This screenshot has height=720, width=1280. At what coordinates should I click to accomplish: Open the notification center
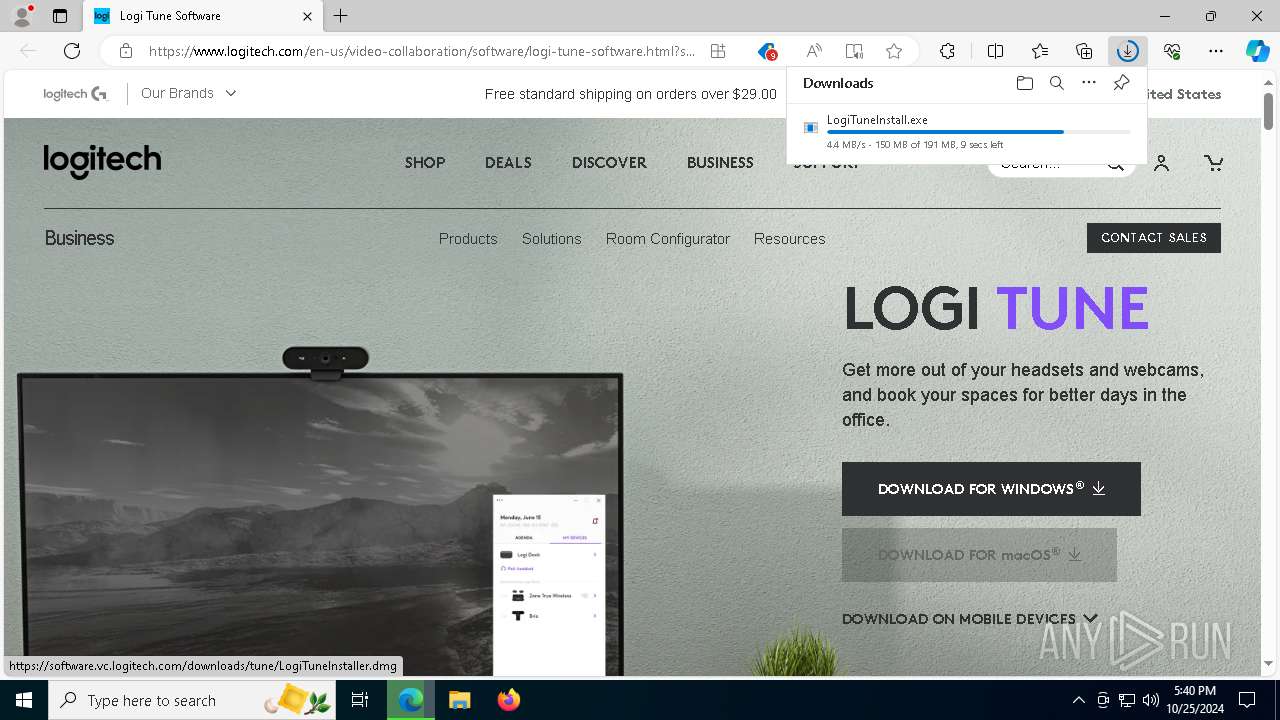[x=1247, y=700]
